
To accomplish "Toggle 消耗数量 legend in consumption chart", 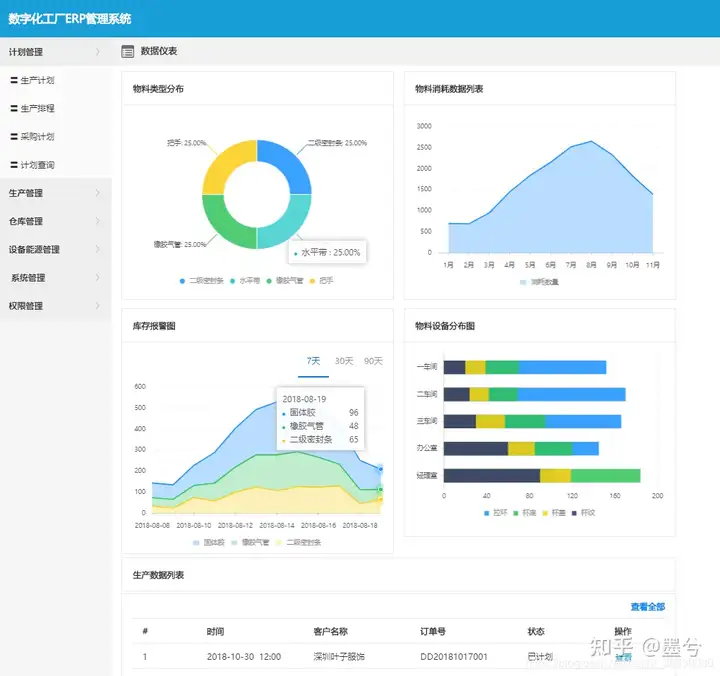I will (x=539, y=282).
